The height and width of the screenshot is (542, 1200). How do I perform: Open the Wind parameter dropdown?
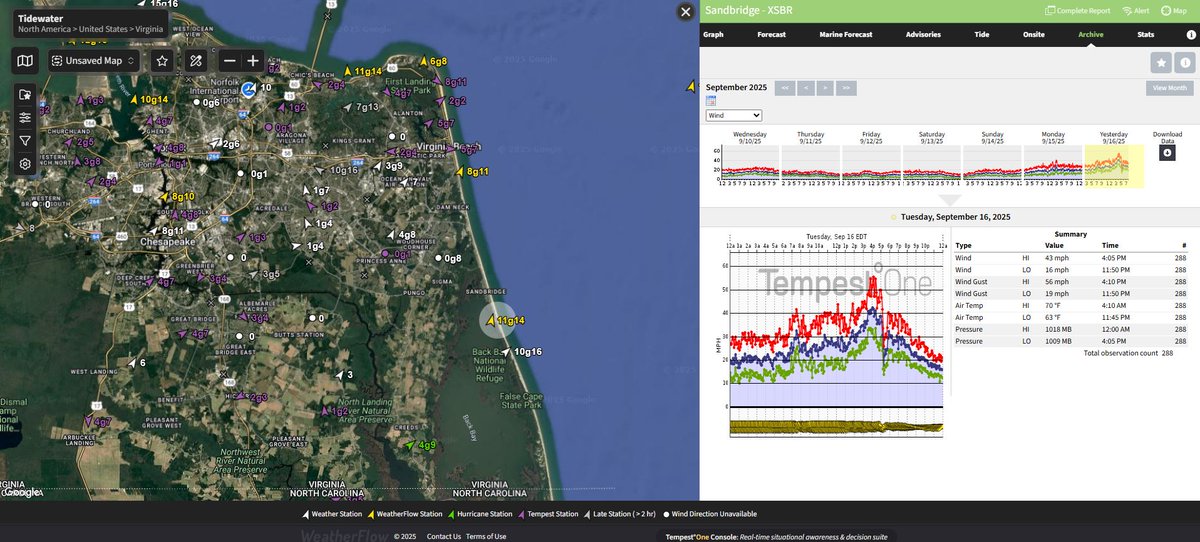click(733, 116)
